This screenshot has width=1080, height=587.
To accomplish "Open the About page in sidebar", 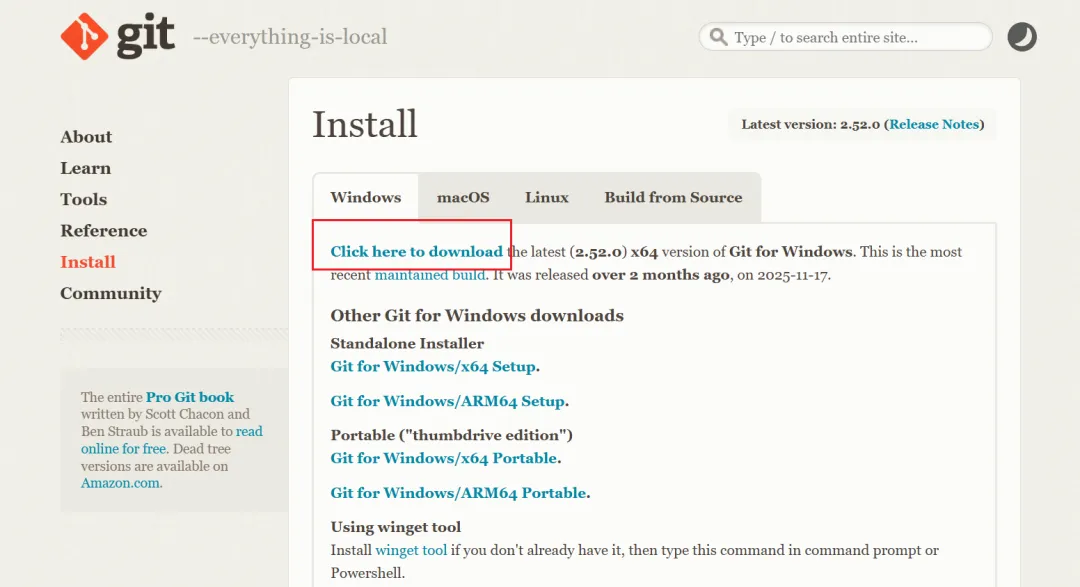I will coord(86,137).
